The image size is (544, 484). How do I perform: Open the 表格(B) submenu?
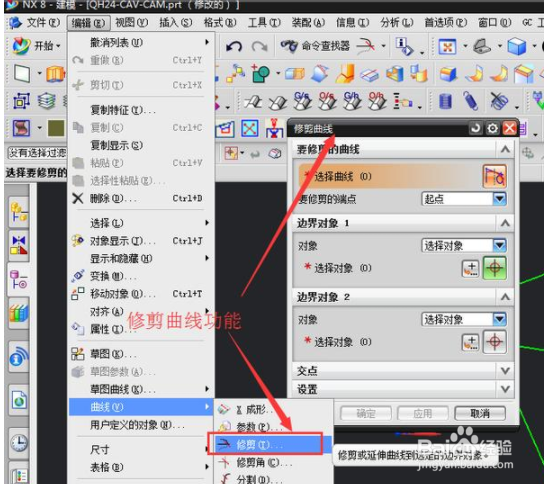[x=142, y=467]
